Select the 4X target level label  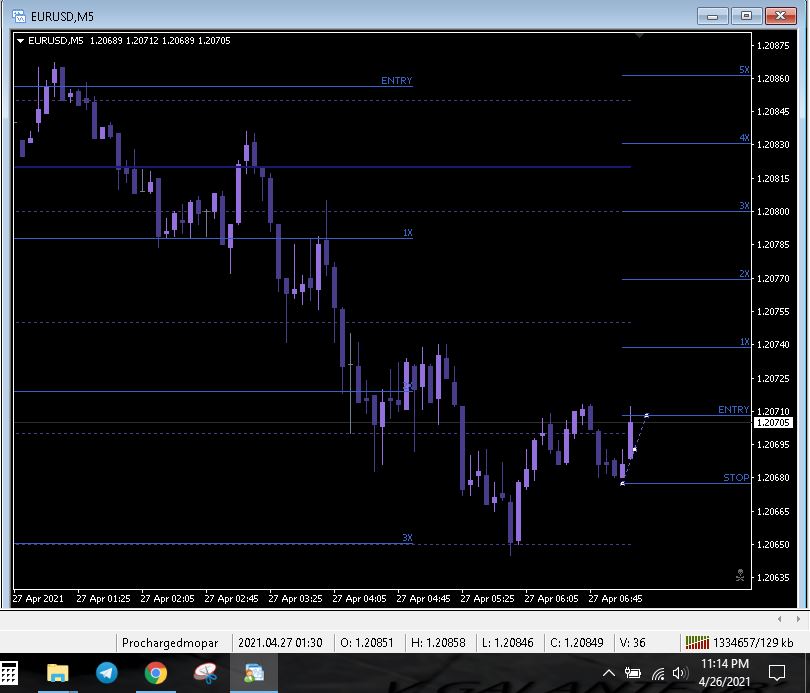[744, 138]
